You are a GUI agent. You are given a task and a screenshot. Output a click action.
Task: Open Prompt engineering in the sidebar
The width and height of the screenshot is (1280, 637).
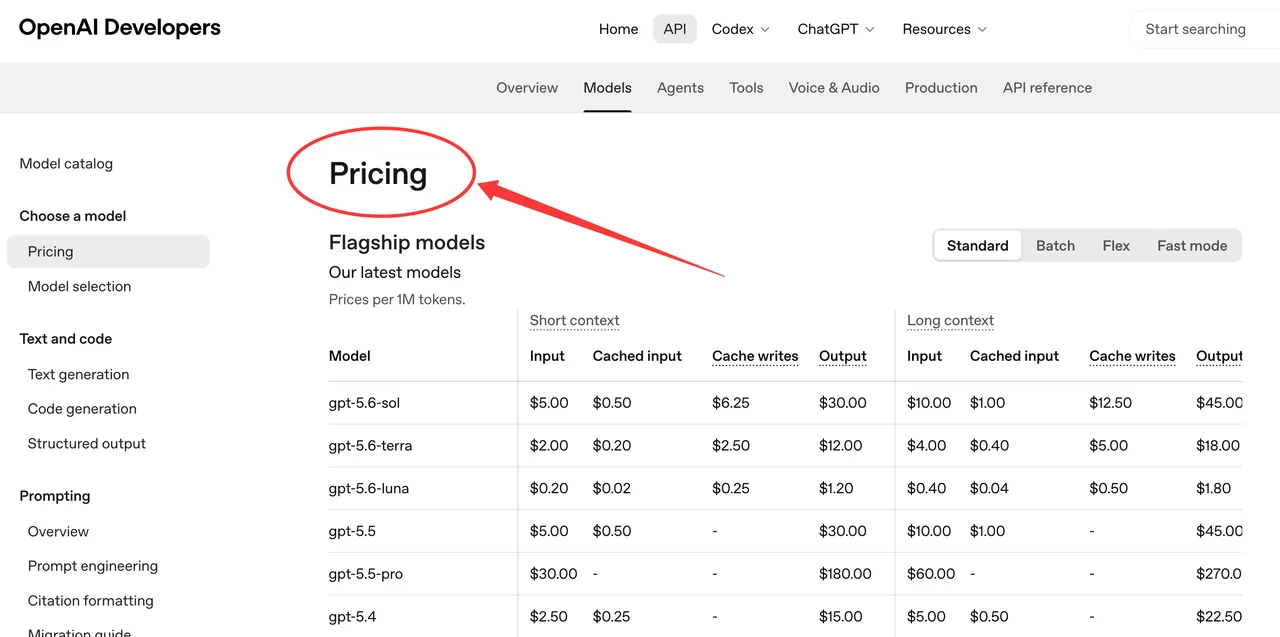coord(93,566)
